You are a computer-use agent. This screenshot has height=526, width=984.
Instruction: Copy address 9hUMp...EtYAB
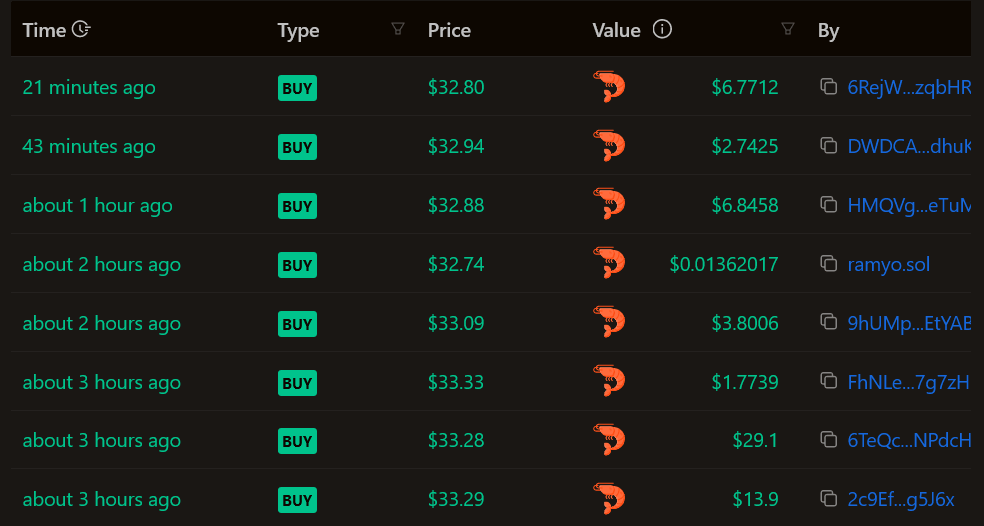coord(828,323)
